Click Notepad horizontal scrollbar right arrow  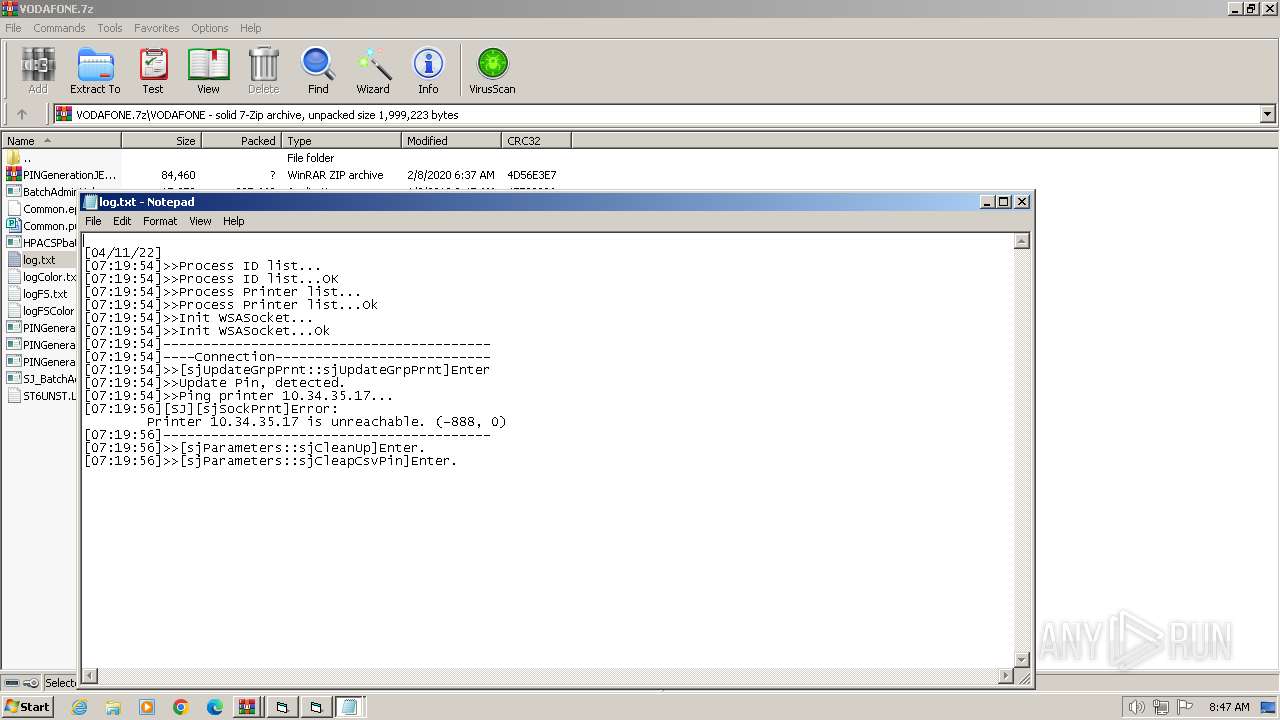1006,676
